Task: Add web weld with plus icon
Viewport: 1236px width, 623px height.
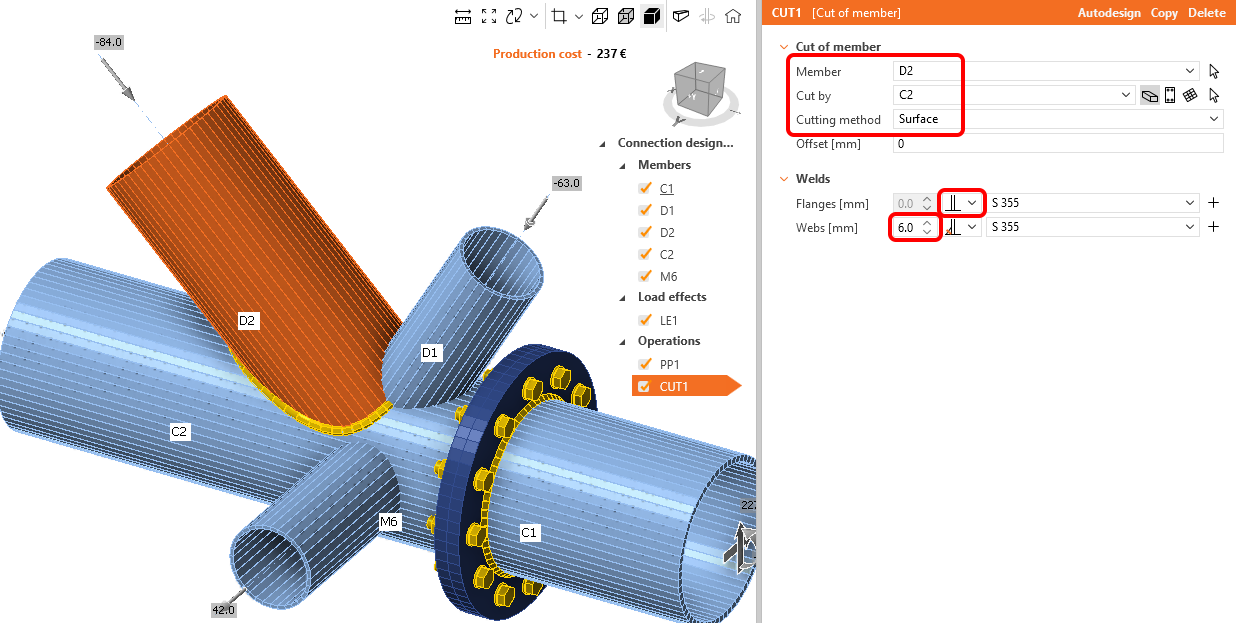Action: click(x=1213, y=227)
